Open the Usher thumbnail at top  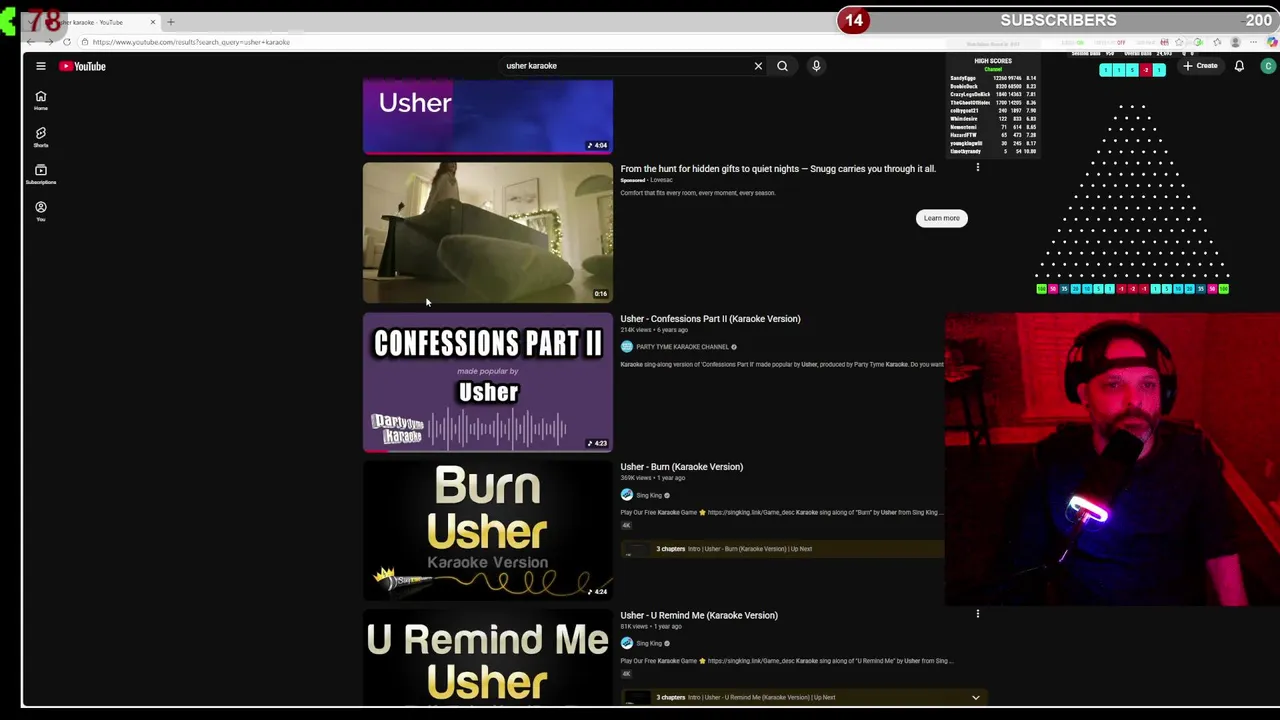tap(488, 116)
